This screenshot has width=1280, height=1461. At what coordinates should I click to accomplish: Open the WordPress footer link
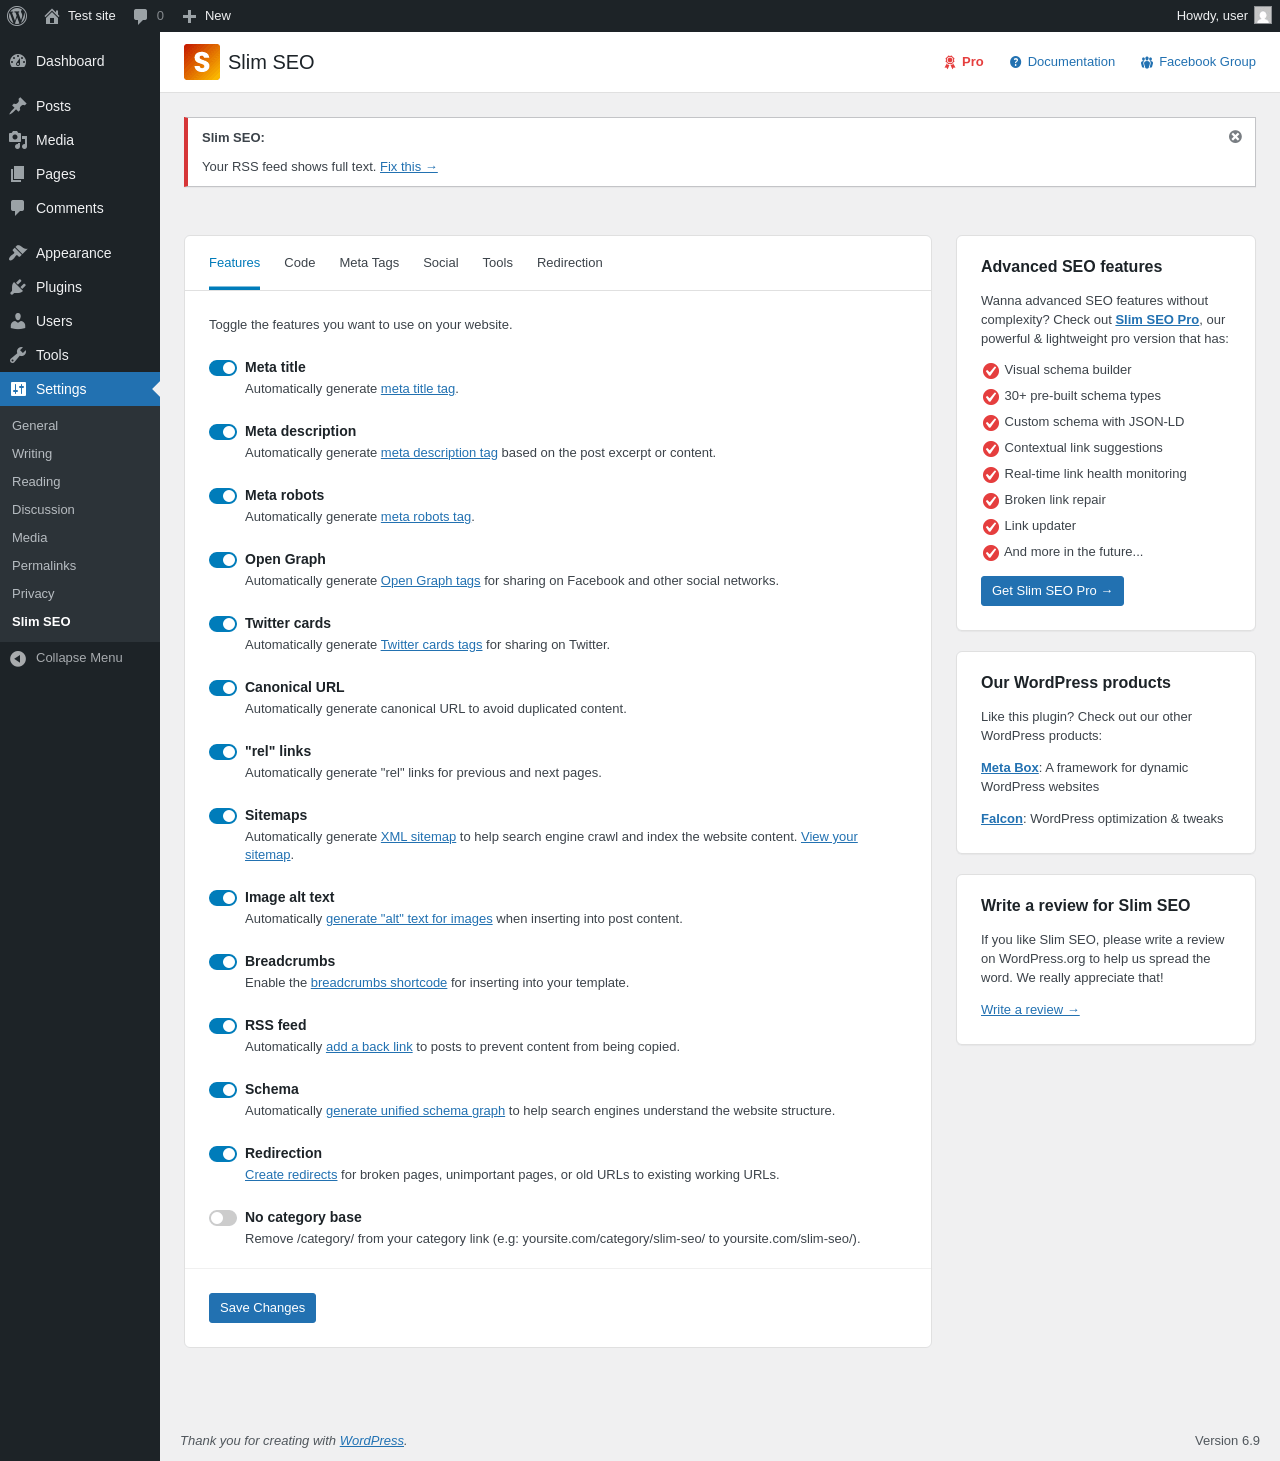click(372, 1441)
